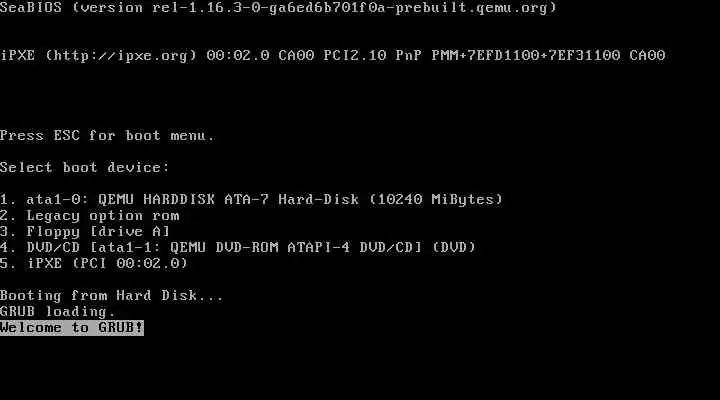
Task: Click the 'Booting from Hard Disk...' message
Action: pos(112,295)
